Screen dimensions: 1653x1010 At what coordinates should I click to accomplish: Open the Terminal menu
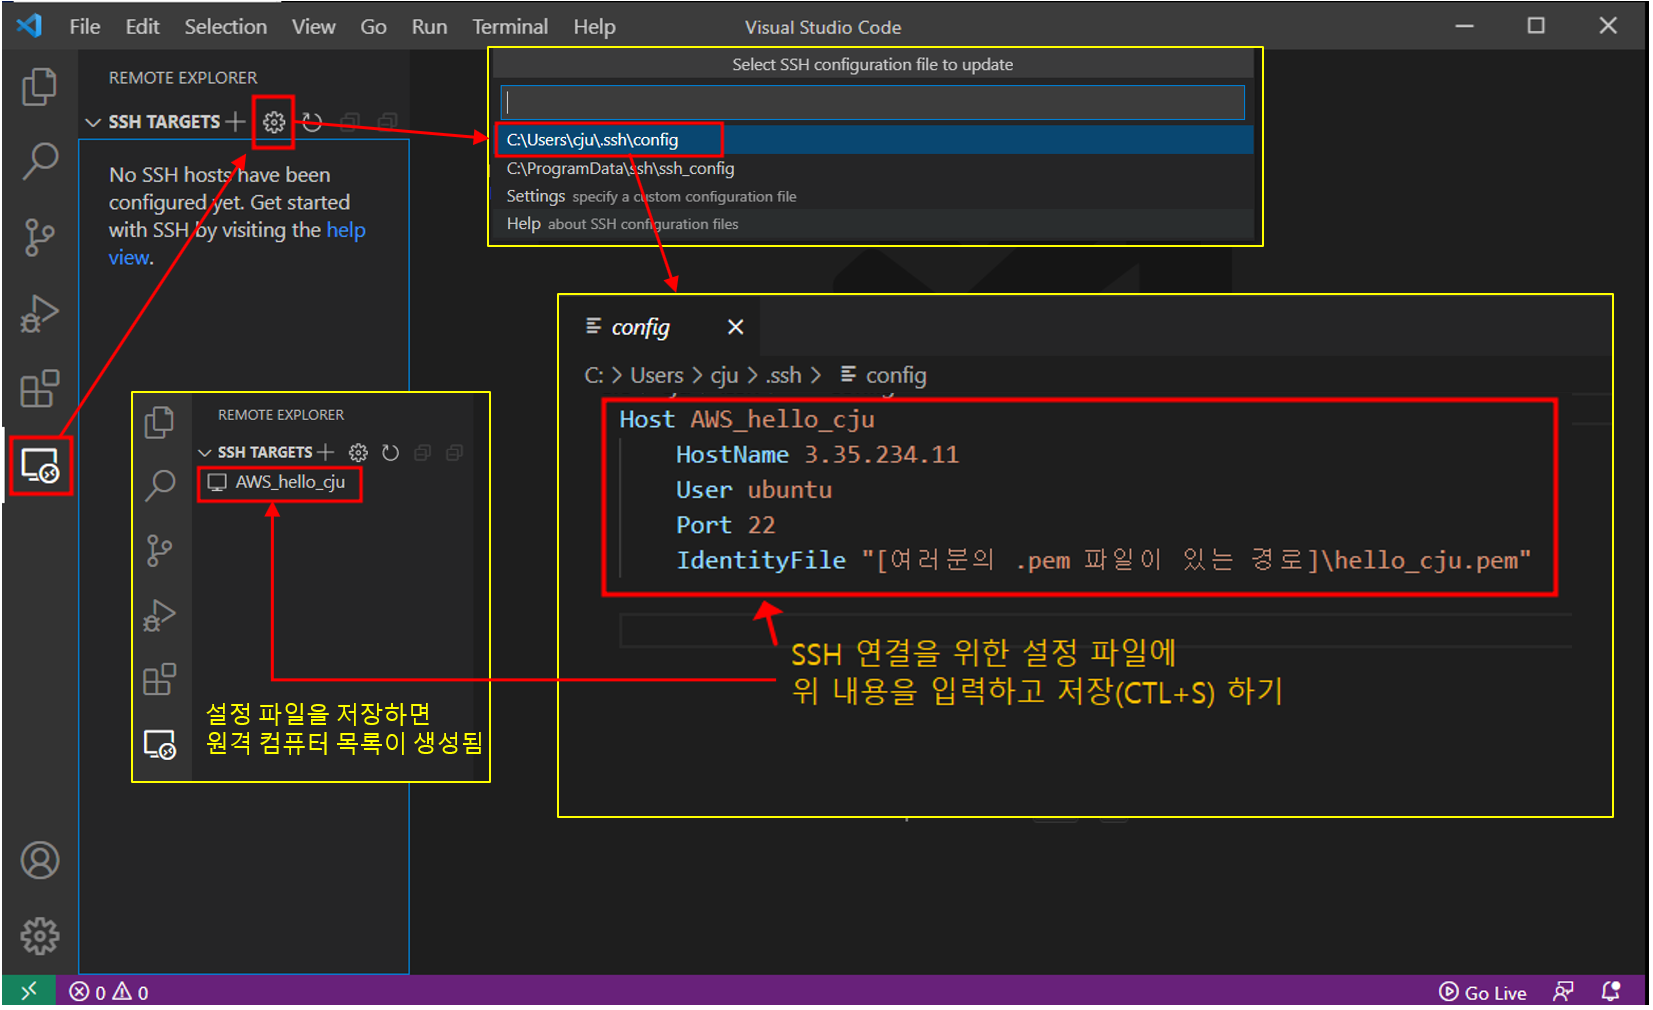510,27
